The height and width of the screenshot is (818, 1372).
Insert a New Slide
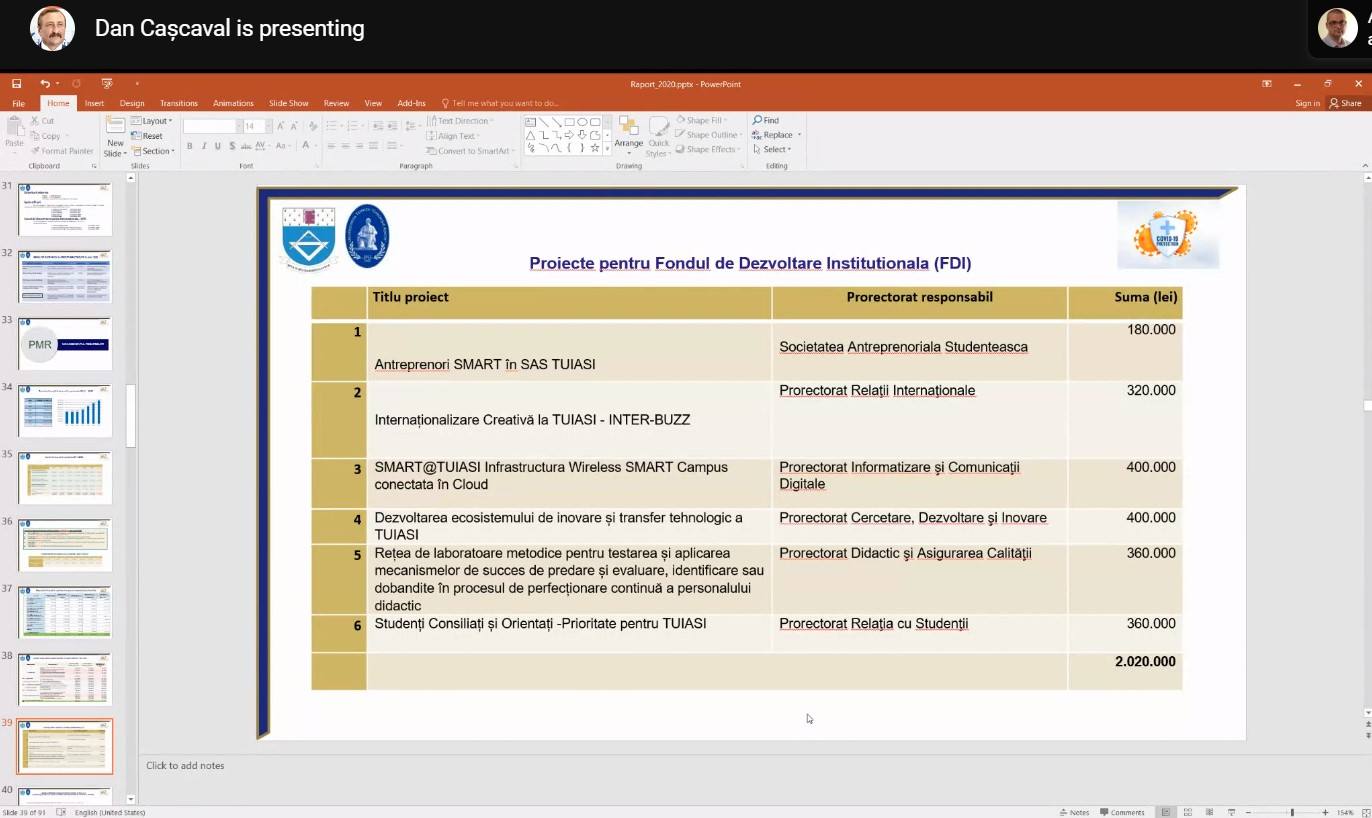pos(115,135)
